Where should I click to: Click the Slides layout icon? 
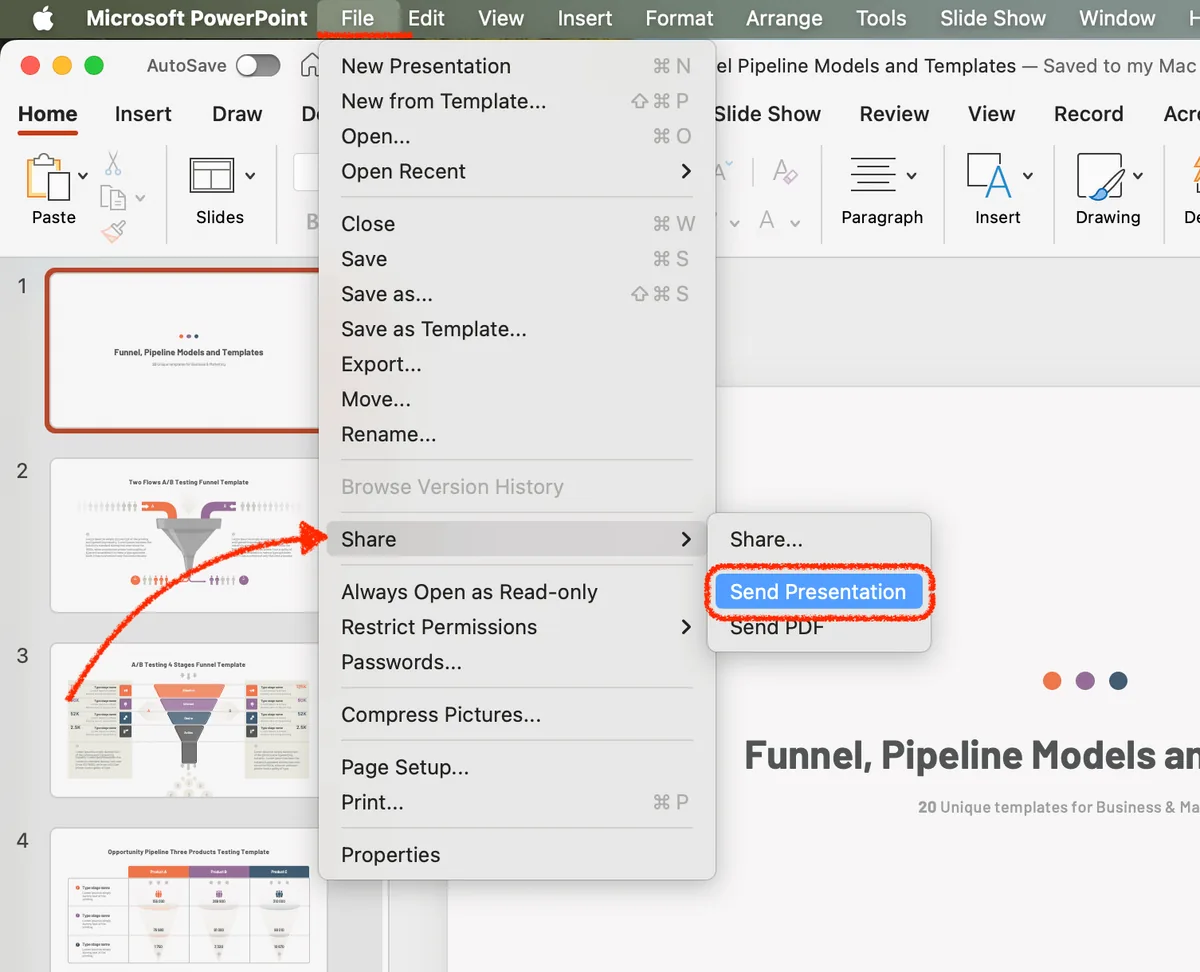pyautogui.click(x=212, y=175)
